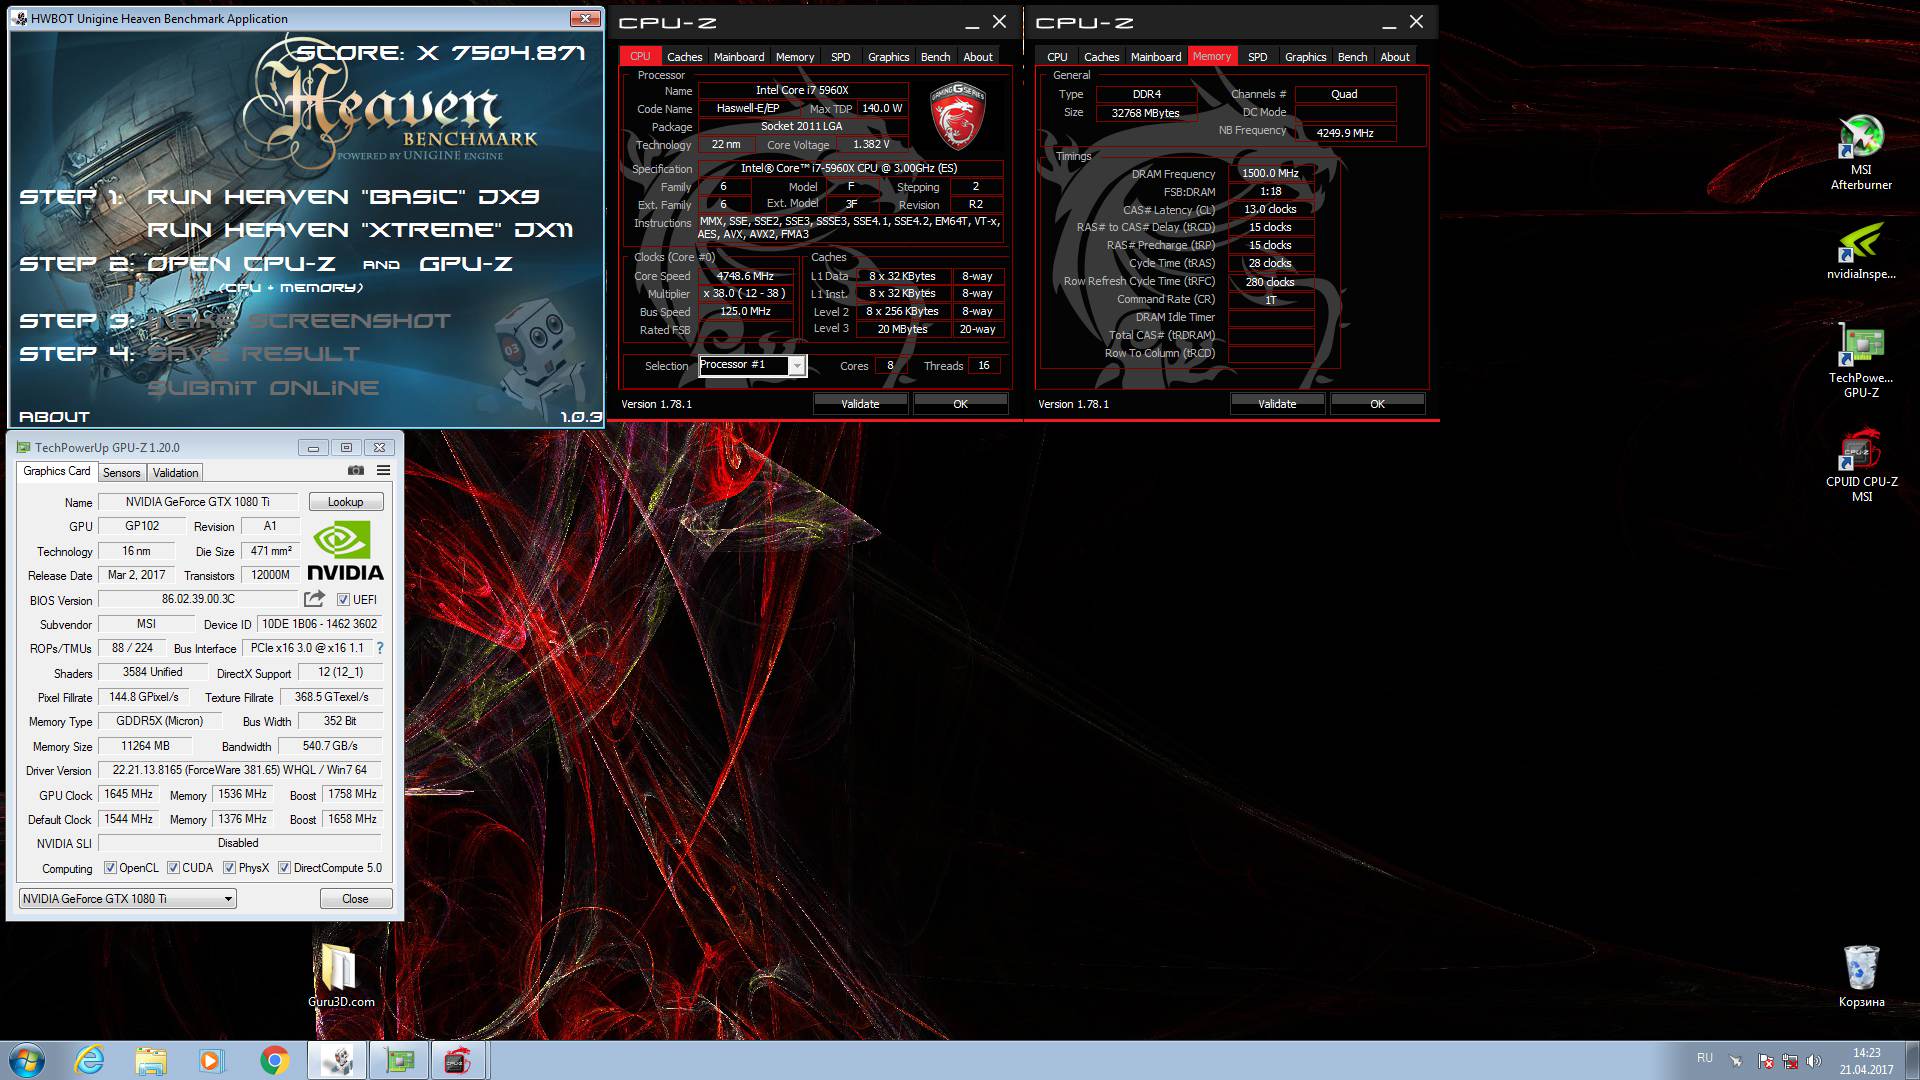Screen dimensions: 1920x1080
Task: Click OK in the left CPU-Z window
Action: pyautogui.click(x=960, y=404)
